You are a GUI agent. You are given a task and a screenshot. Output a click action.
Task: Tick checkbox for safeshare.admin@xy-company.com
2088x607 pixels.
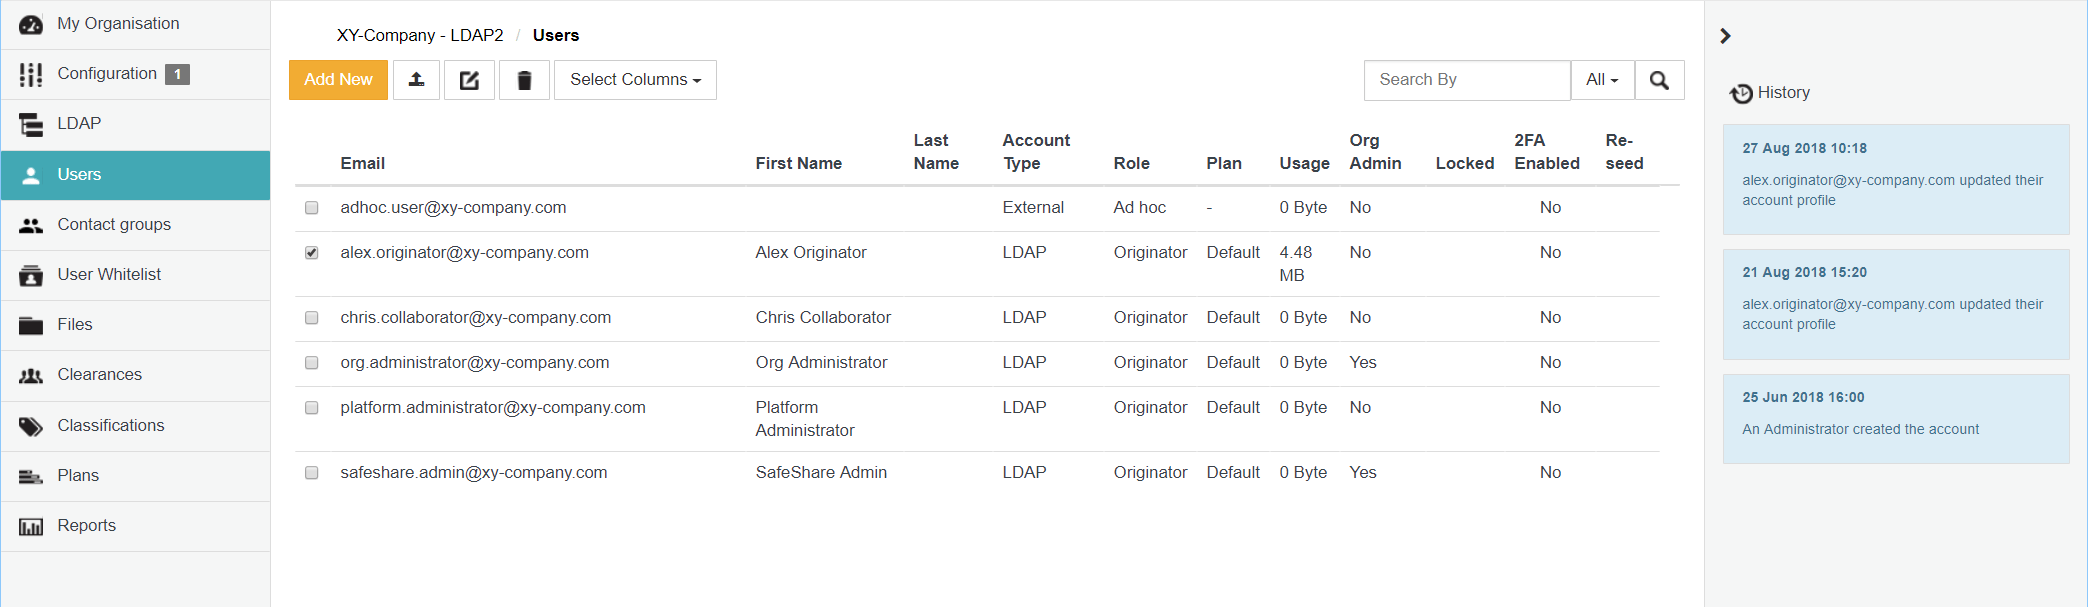pos(312,473)
